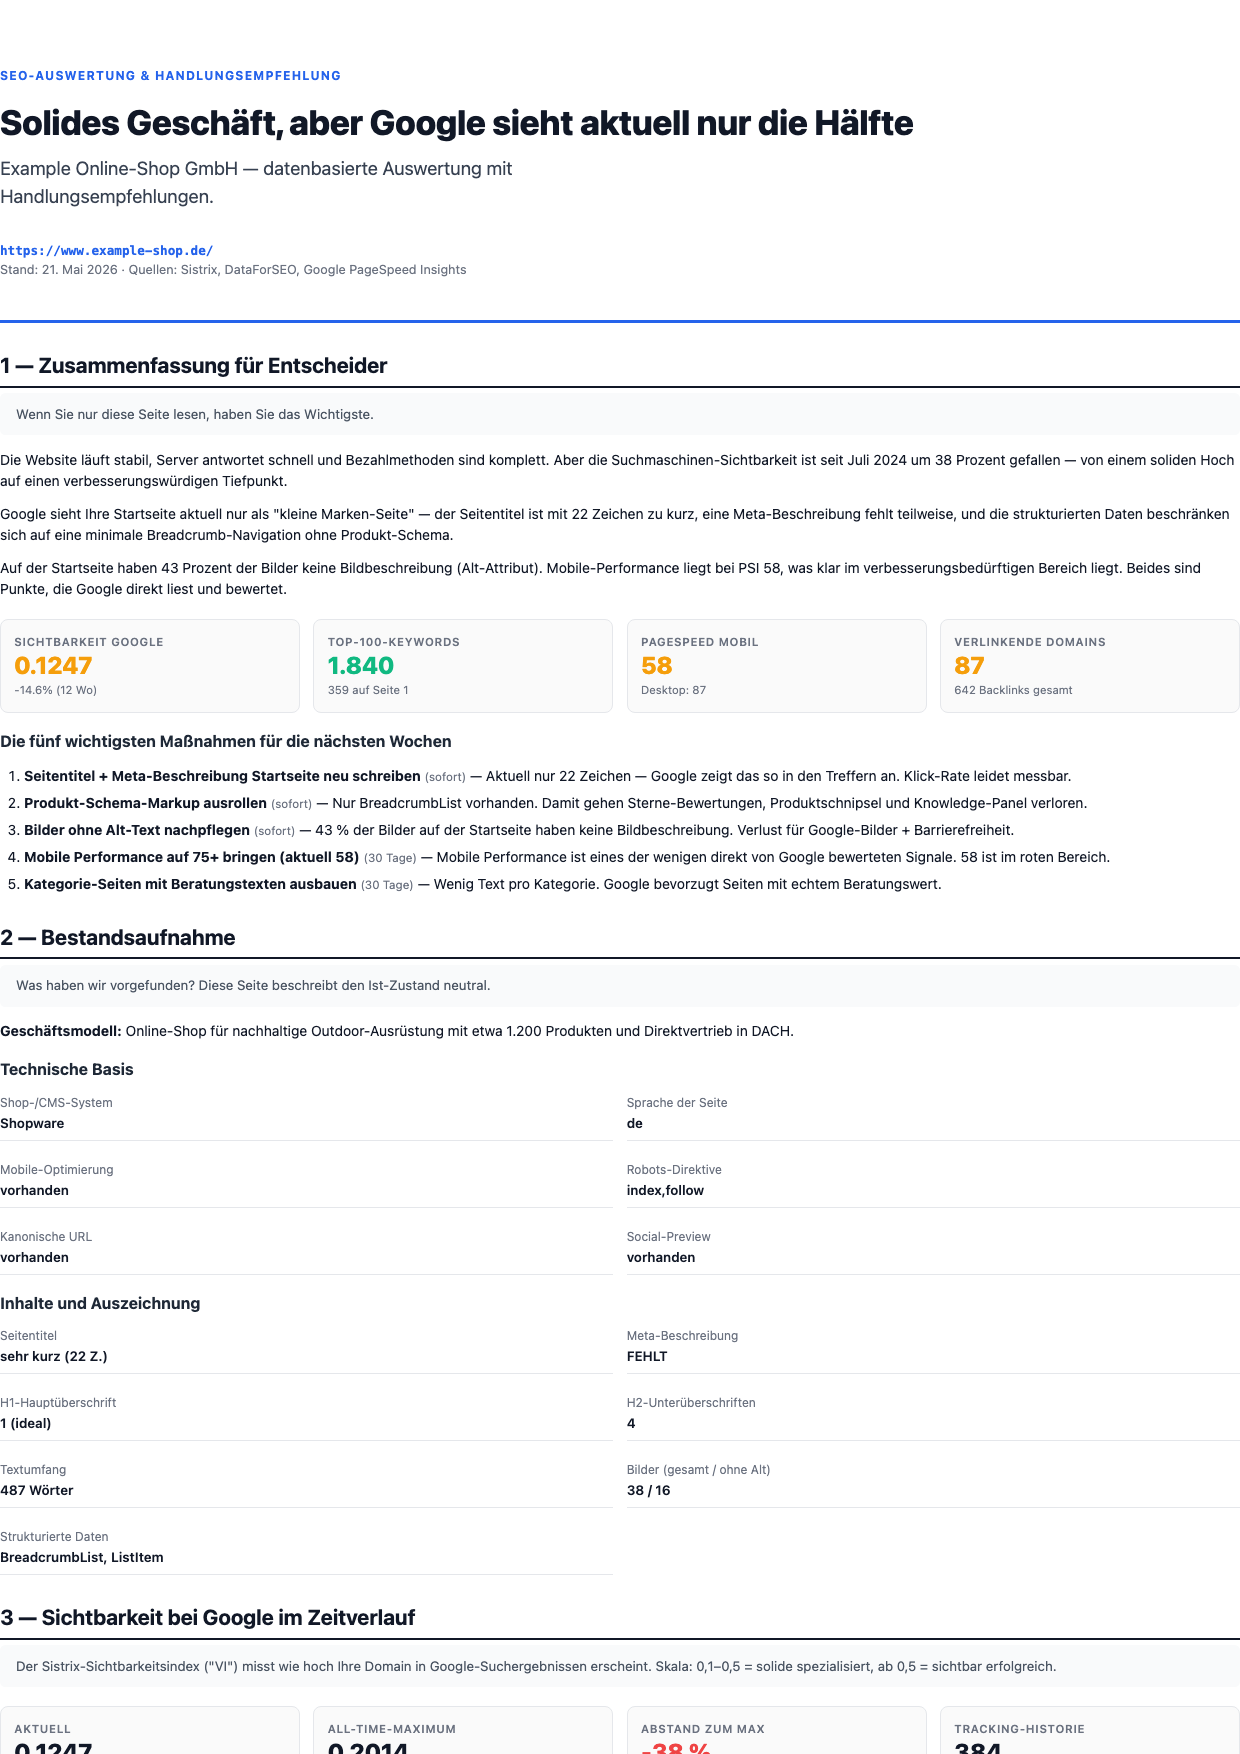Click the Tracking-Historie card label
This screenshot has height=1754, width=1240.
point(1021,1729)
